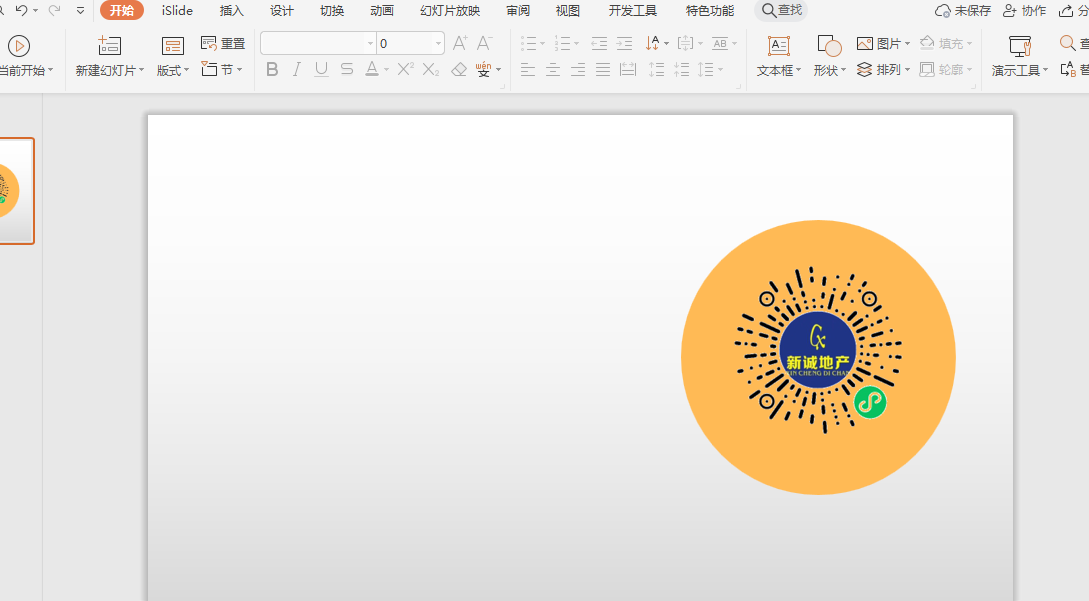This screenshot has height=601, width=1089.
Task: Center align paragraph text
Action: (x=553, y=69)
